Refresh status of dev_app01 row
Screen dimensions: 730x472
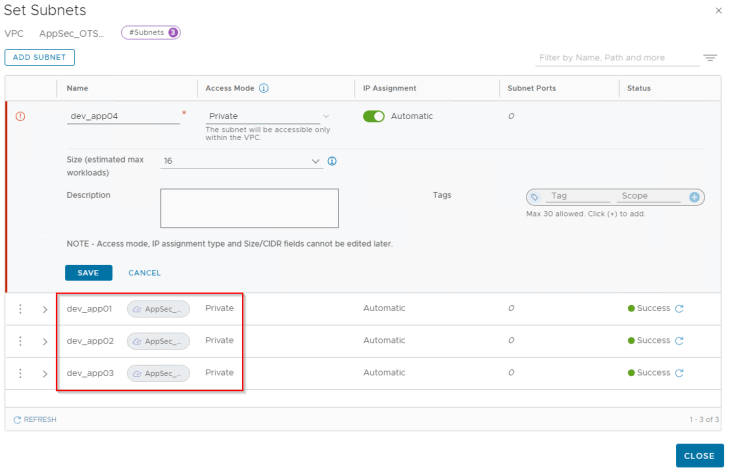coord(679,308)
